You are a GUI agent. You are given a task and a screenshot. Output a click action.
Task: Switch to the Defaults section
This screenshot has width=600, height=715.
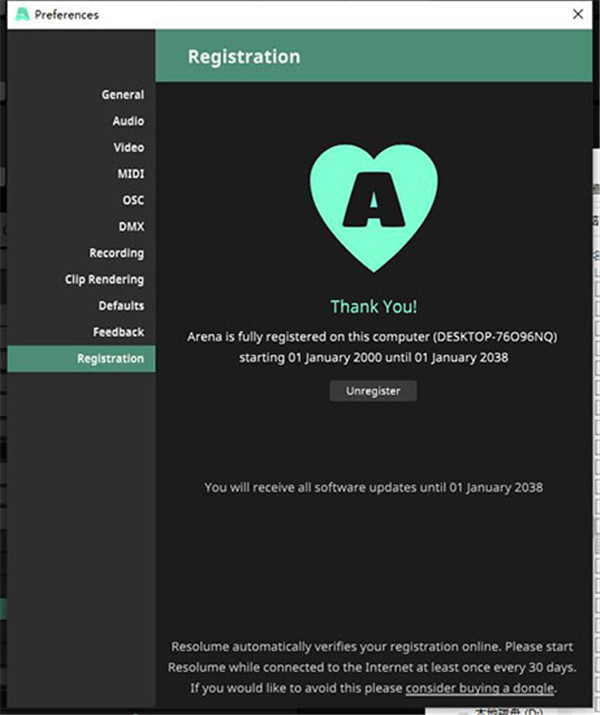pos(121,306)
